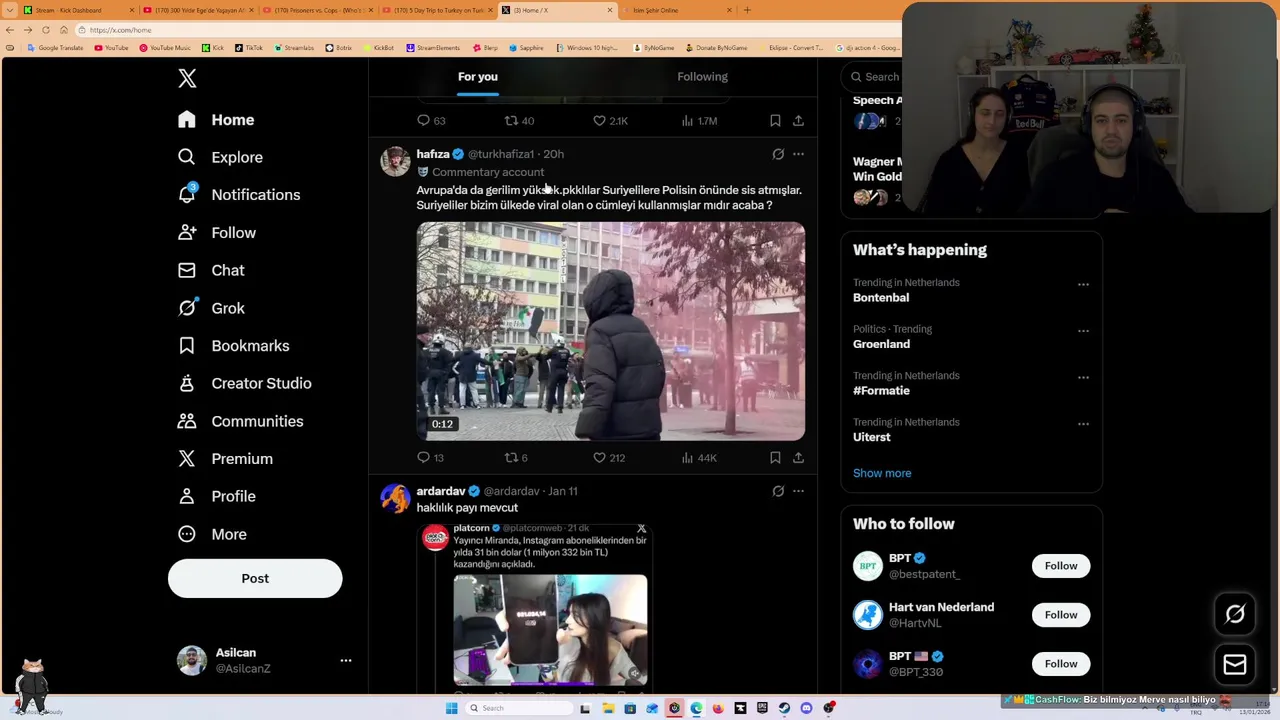The width and height of the screenshot is (1280, 720).
Task: Click the X logo in the sidebar
Action: (187, 78)
